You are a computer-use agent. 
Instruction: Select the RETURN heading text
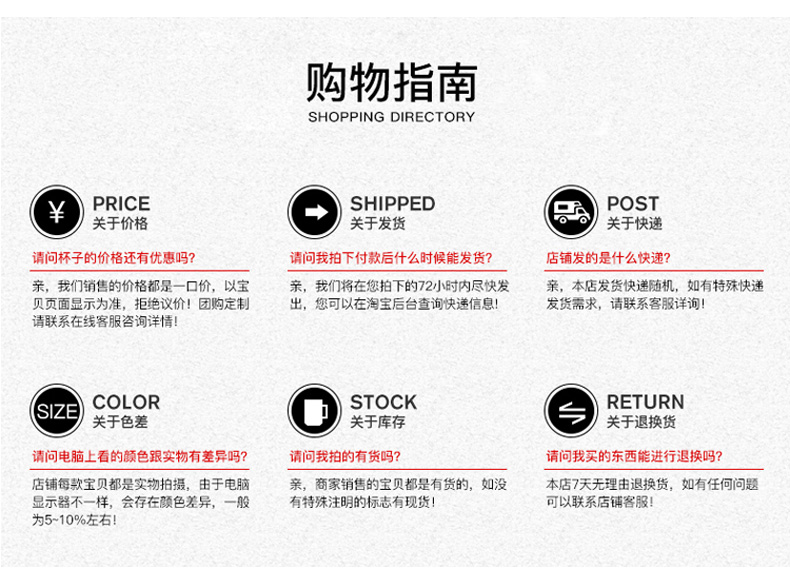click(645, 402)
